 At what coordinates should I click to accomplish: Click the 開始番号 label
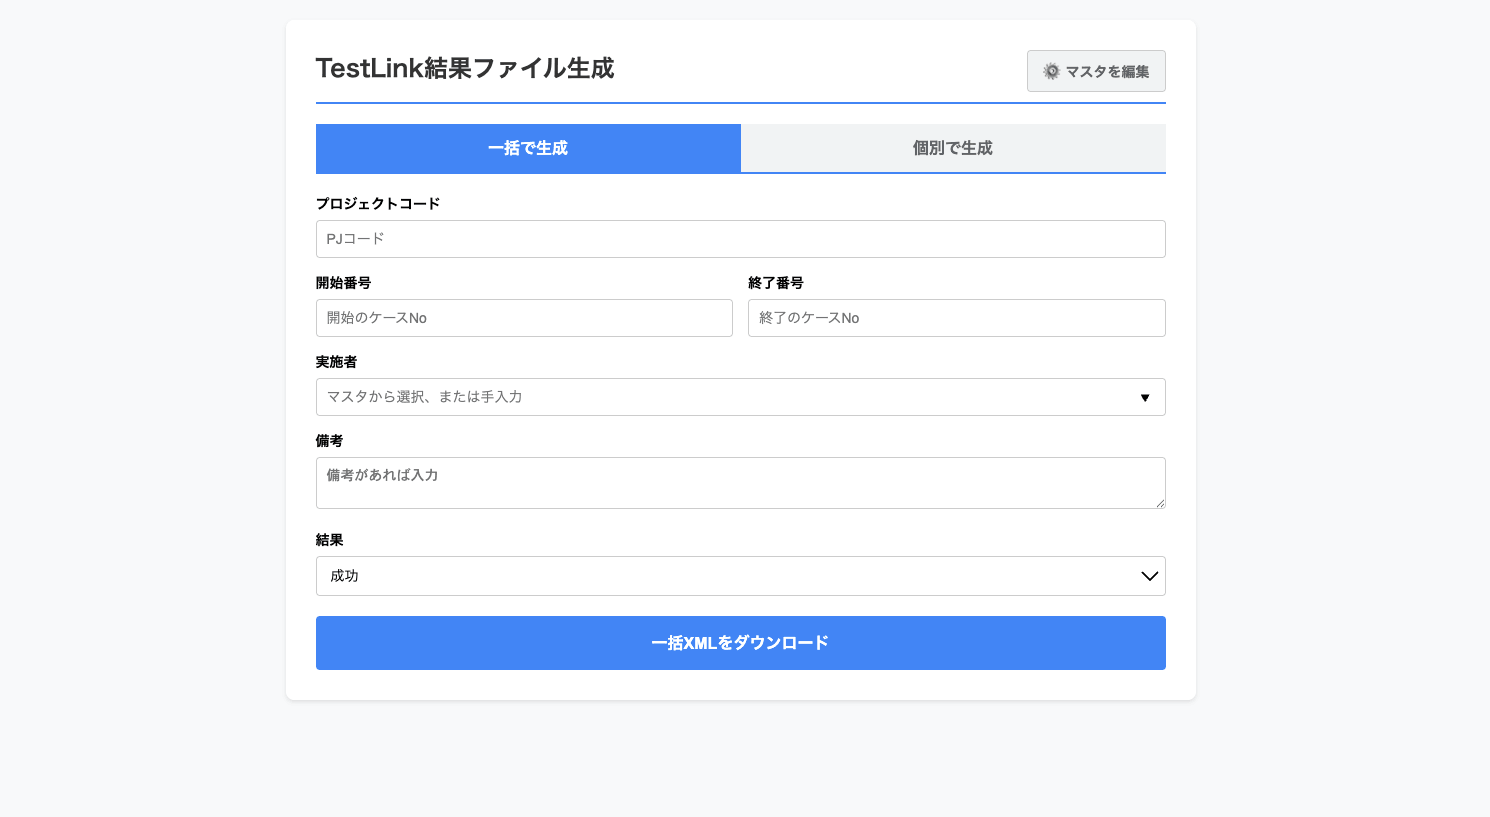point(343,283)
